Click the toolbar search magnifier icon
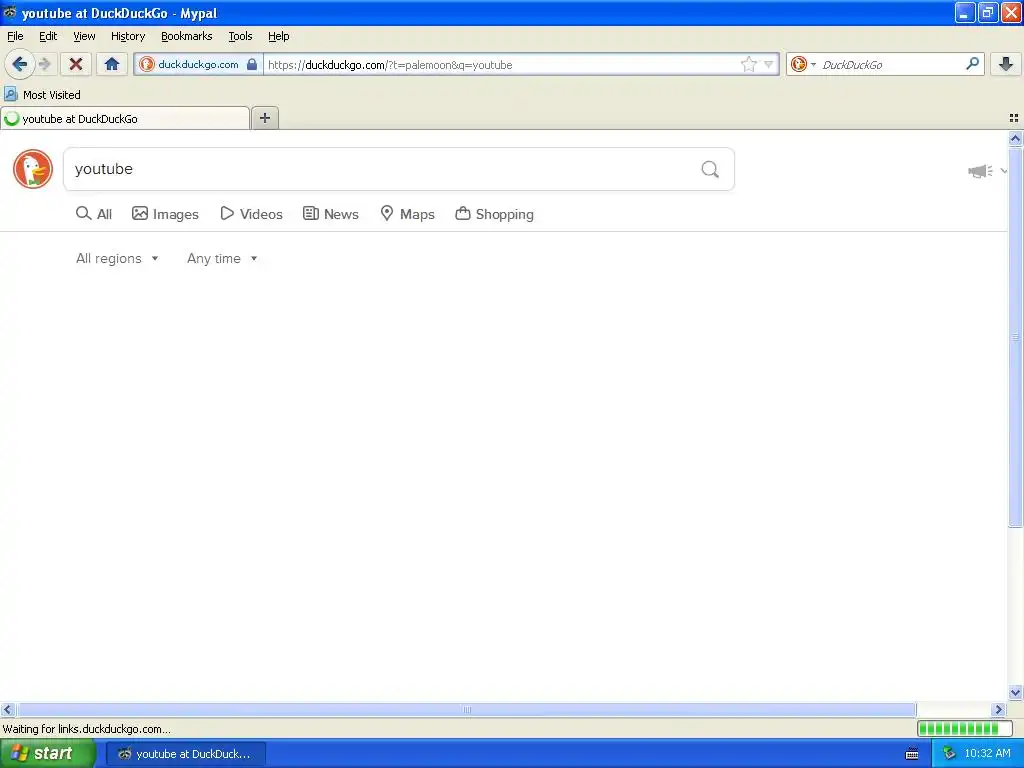The image size is (1024, 768). click(x=972, y=63)
